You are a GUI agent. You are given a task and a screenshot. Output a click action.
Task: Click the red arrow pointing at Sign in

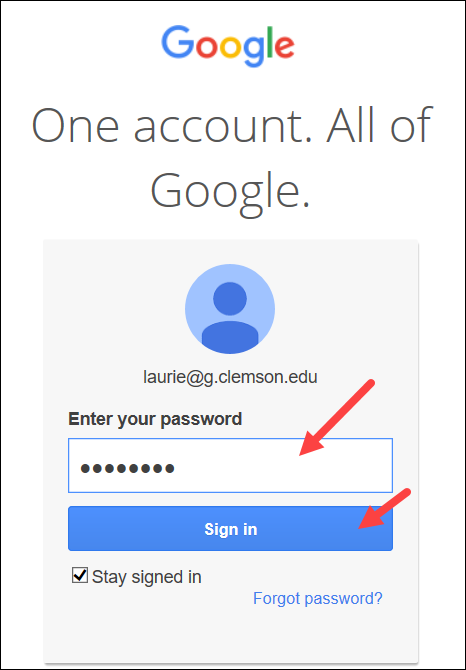coord(384,508)
